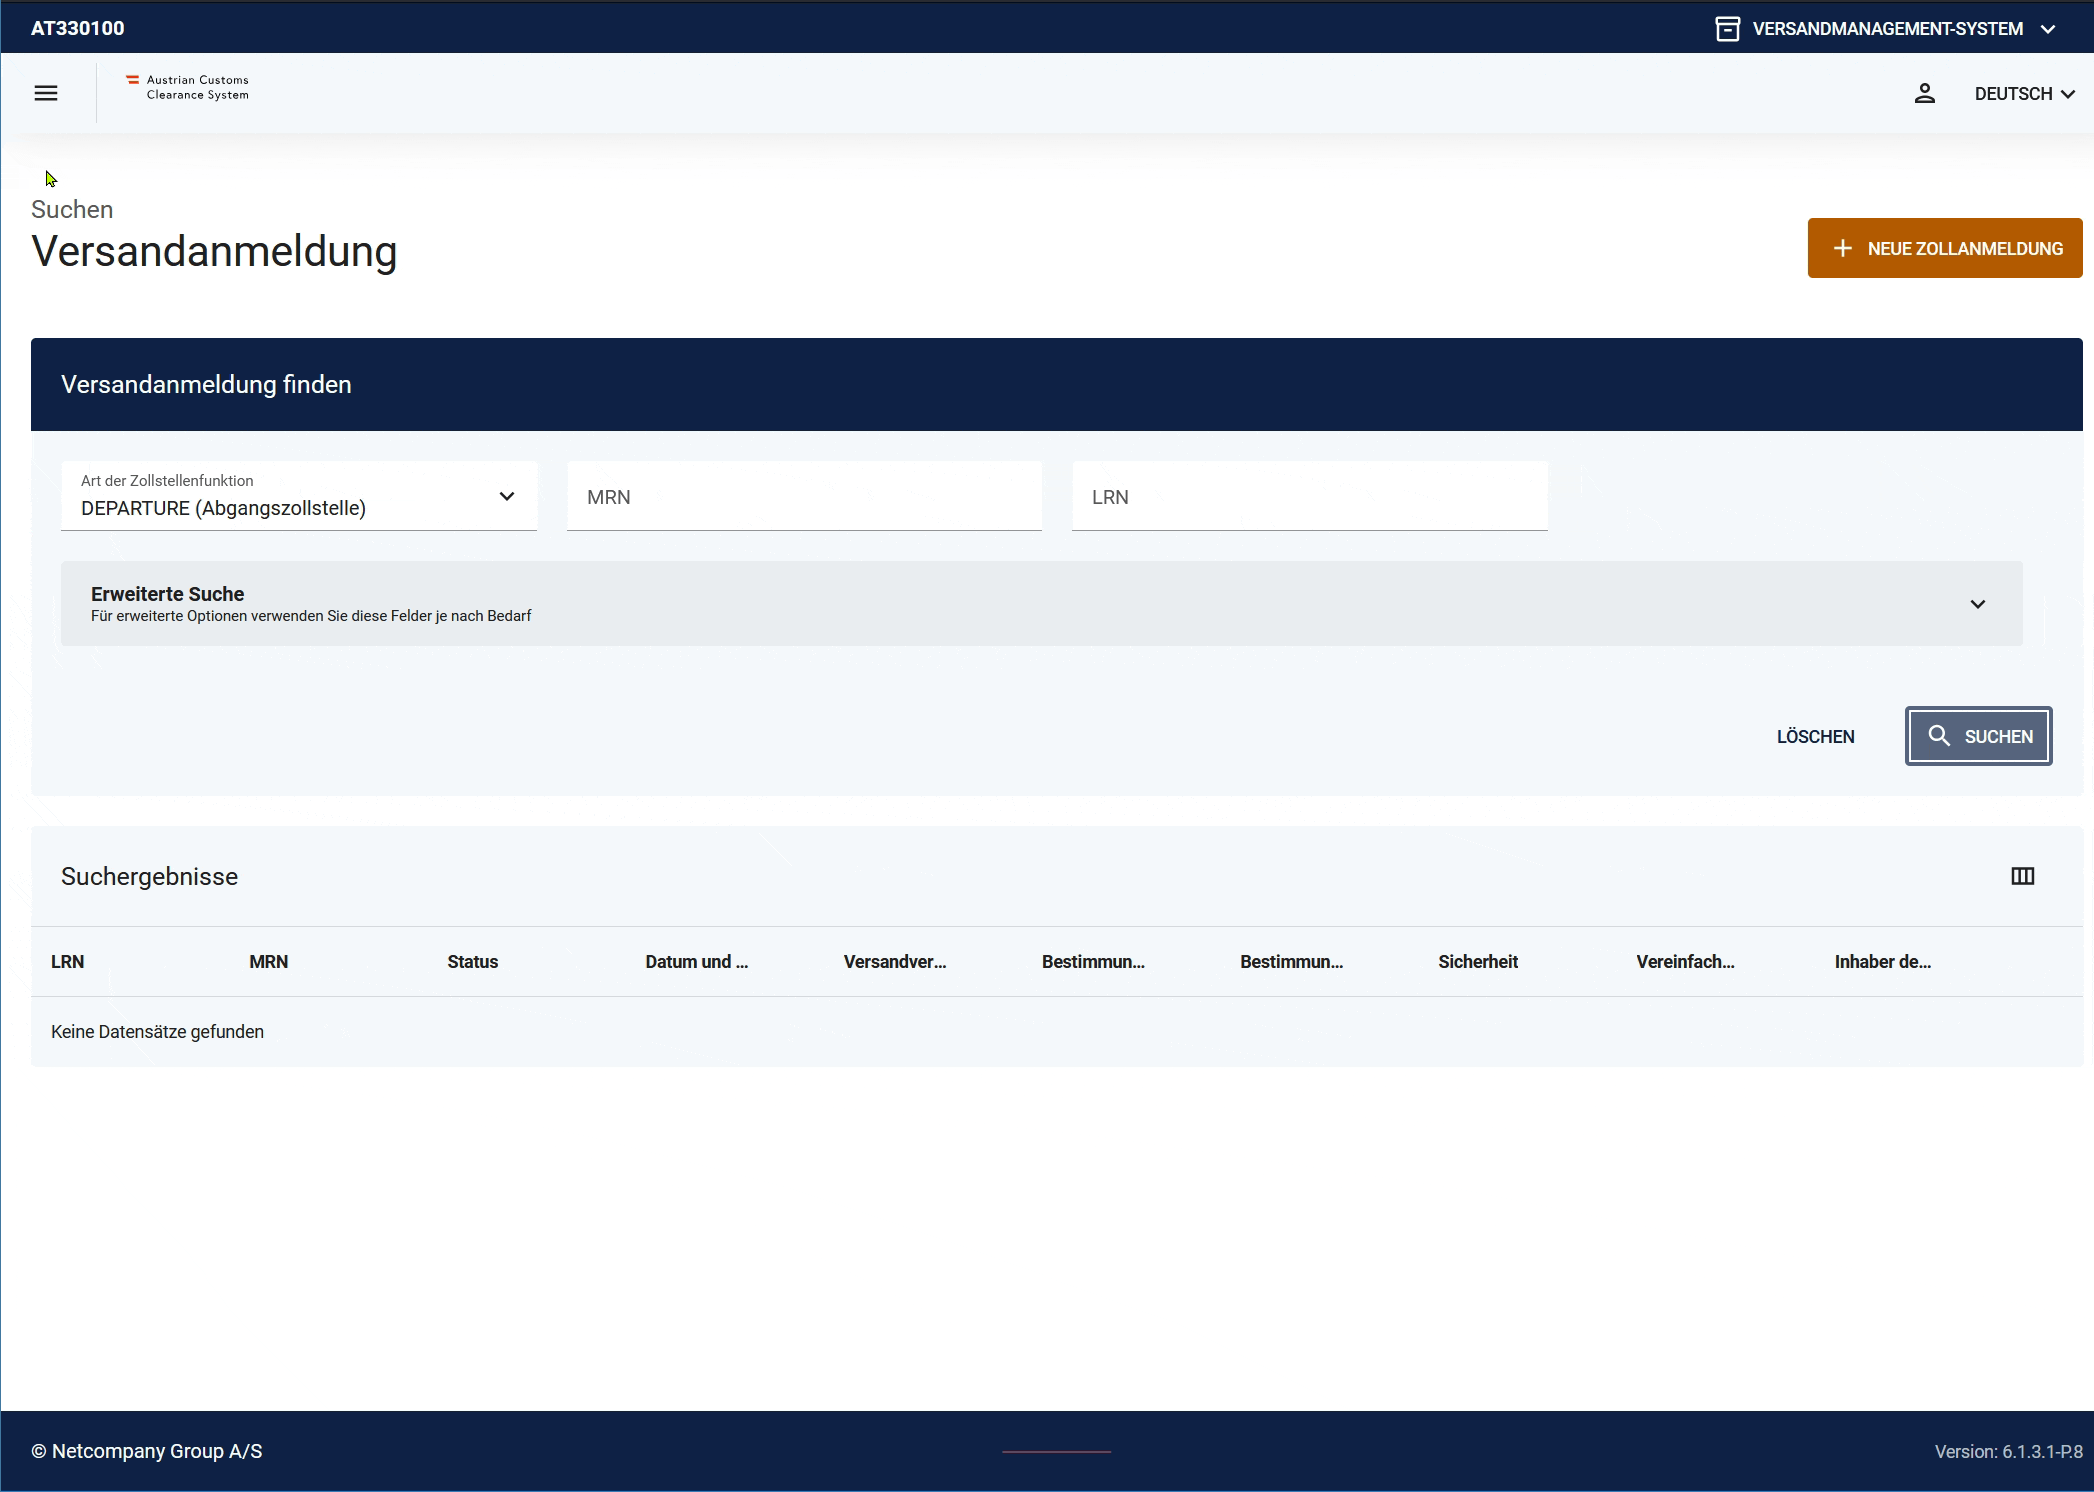Click the Inhaber de... column header
This screenshot has width=2094, height=1492.
point(1882,962)
